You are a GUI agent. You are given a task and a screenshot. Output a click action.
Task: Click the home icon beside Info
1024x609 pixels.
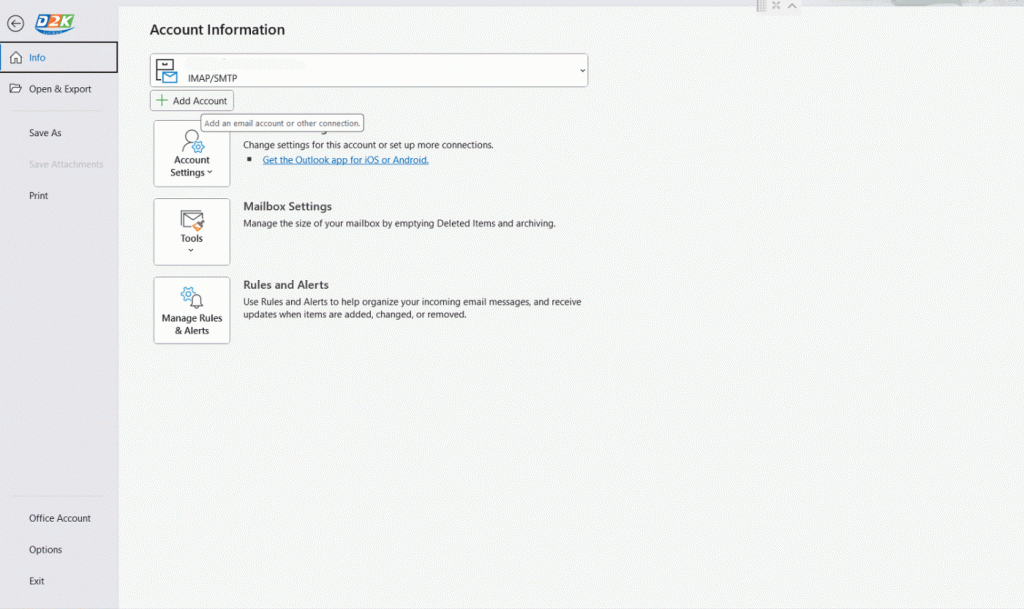(x=16, y=57)
